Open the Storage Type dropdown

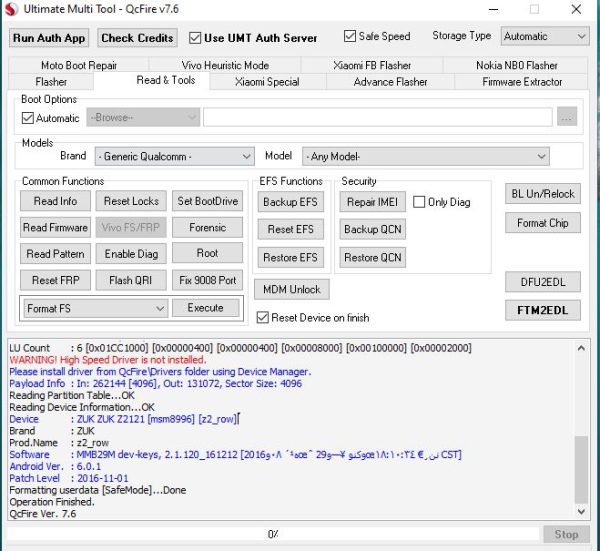click(545, 36)
